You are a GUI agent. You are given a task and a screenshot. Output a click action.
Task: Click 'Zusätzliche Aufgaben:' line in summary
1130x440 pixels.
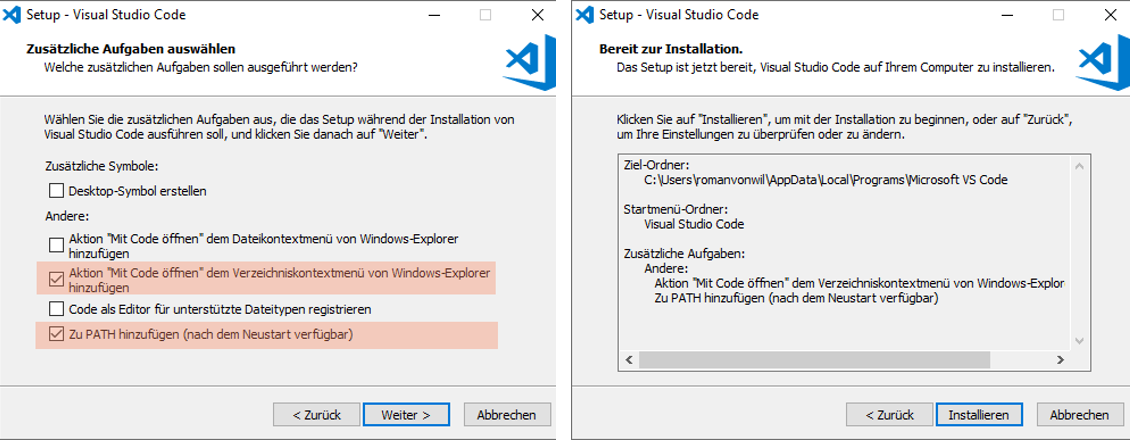tap(684, 253)
